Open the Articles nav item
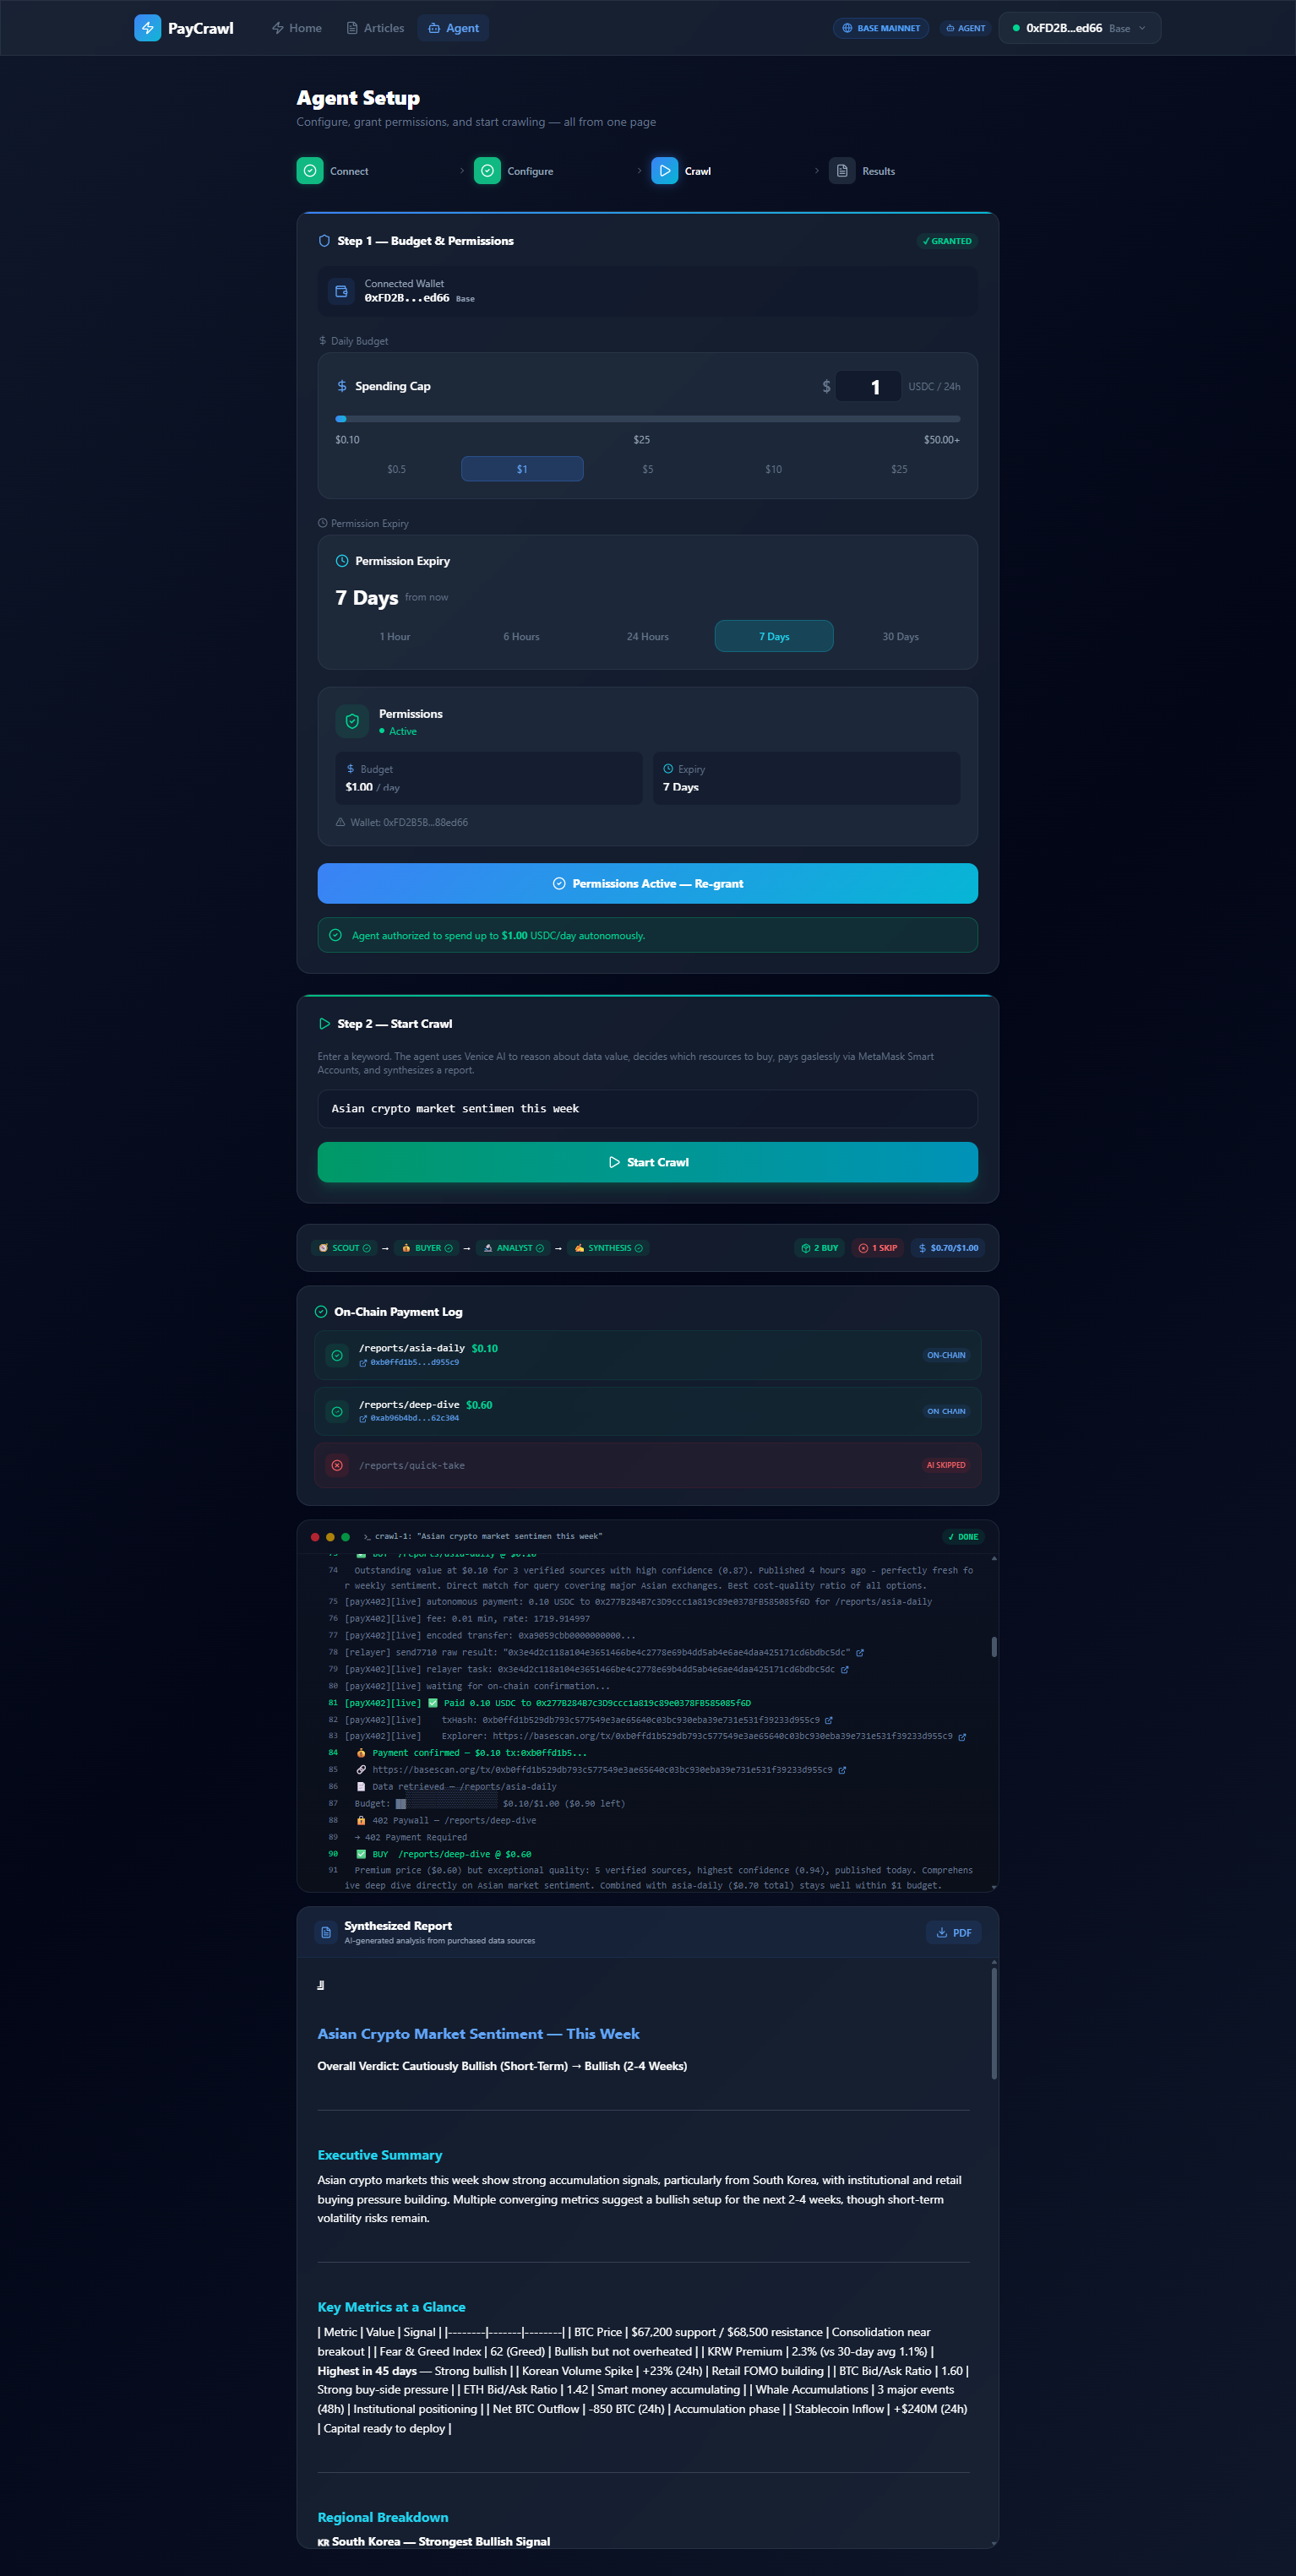Image resolution: width=1296 pixels, height=2576 pixels. click(x=375, y=28)
